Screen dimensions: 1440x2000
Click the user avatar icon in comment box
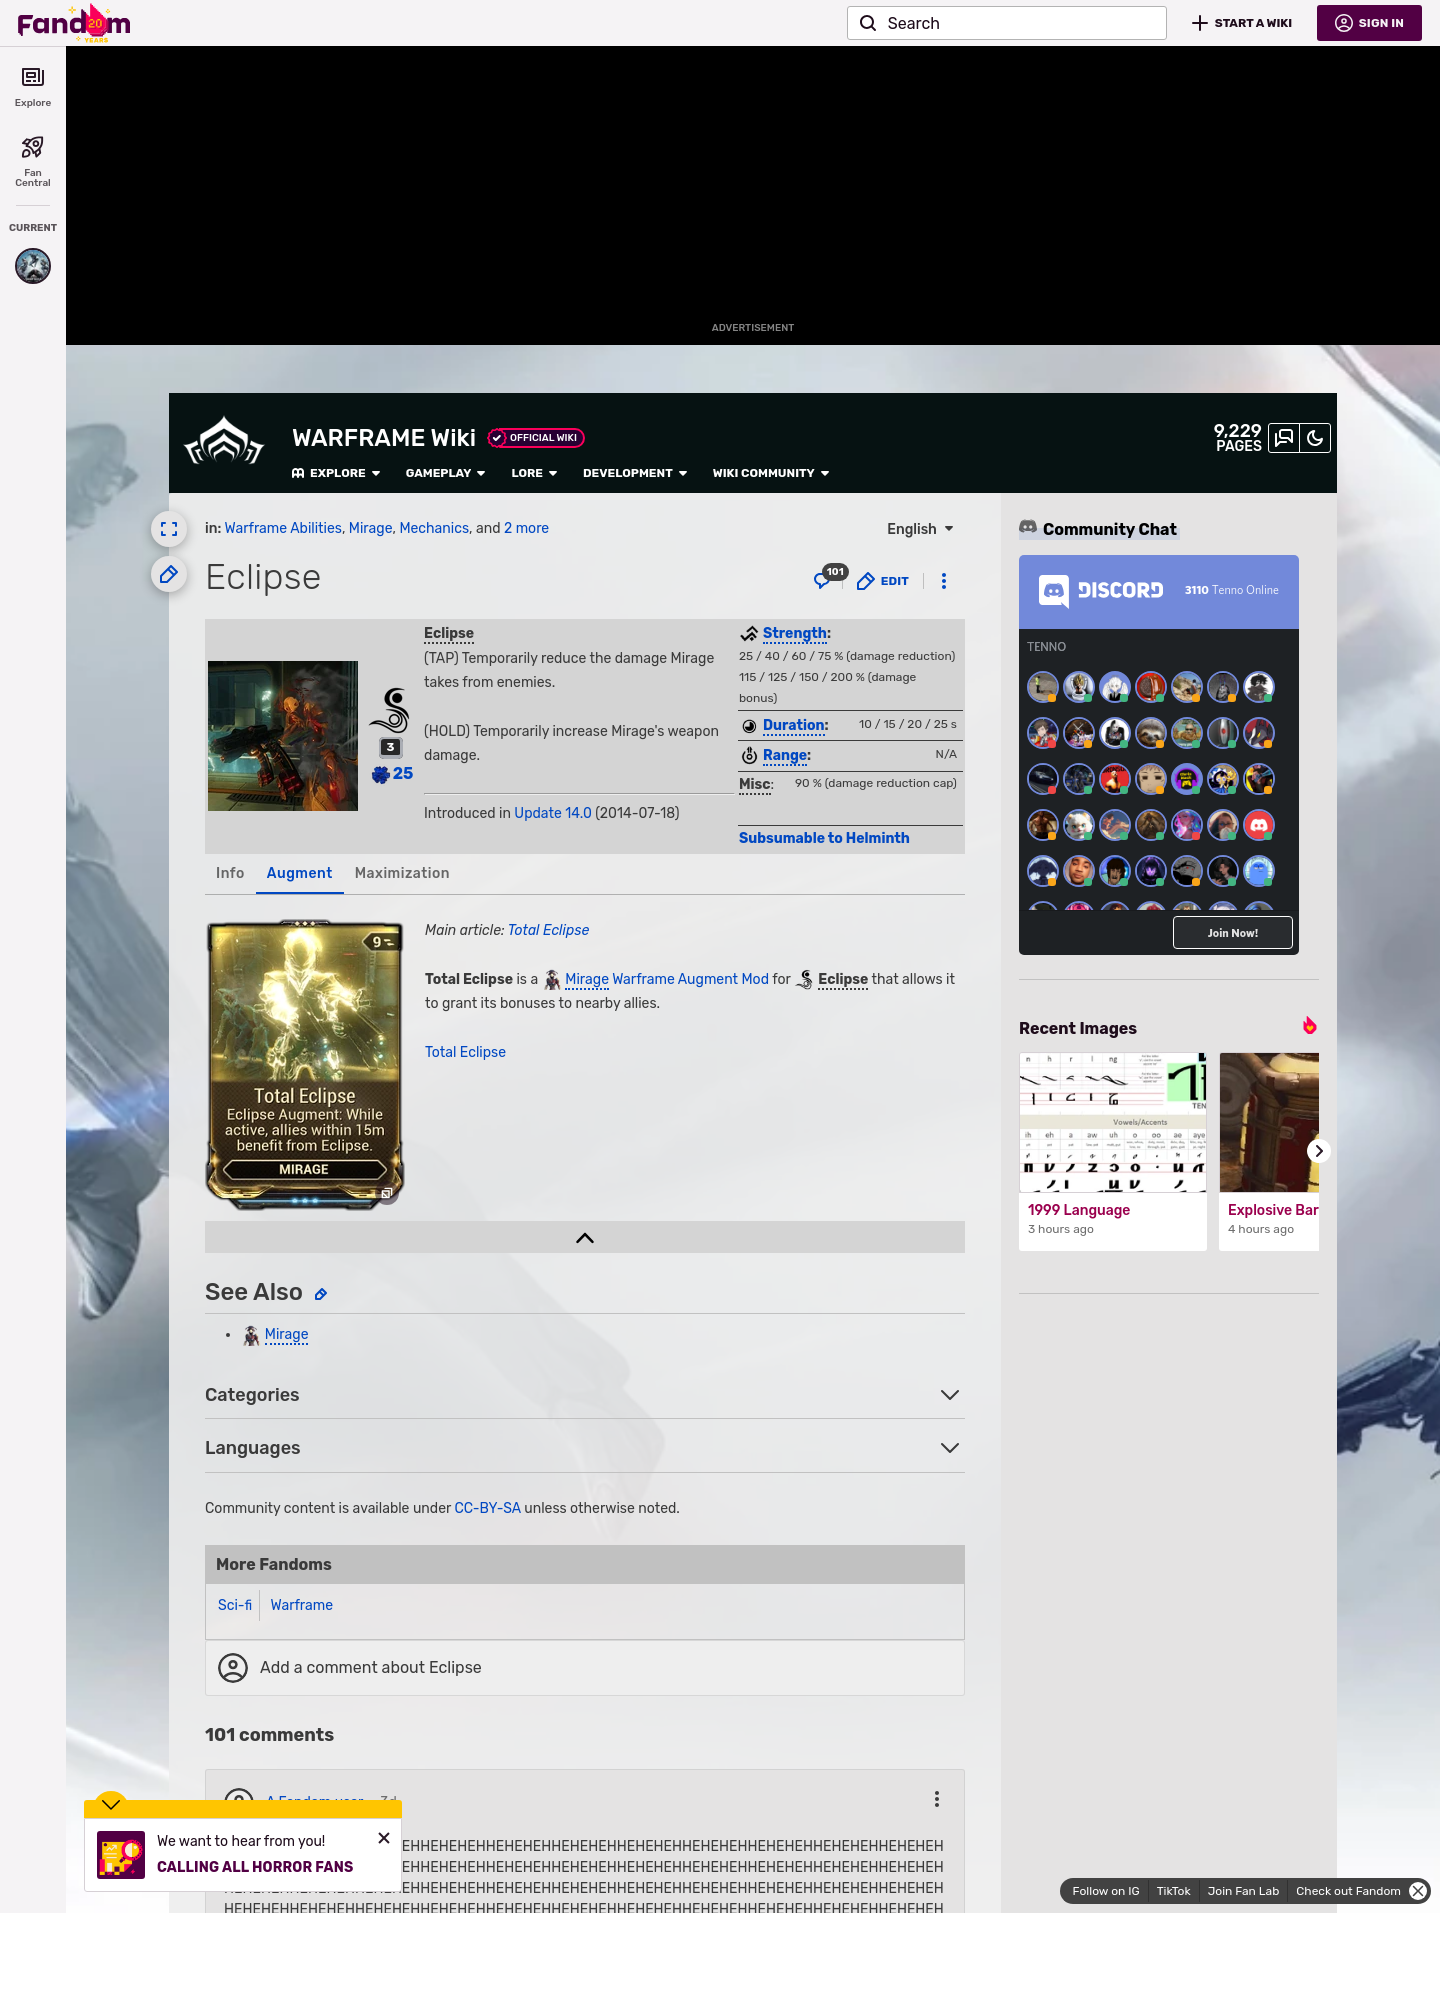click(233, 1668)
